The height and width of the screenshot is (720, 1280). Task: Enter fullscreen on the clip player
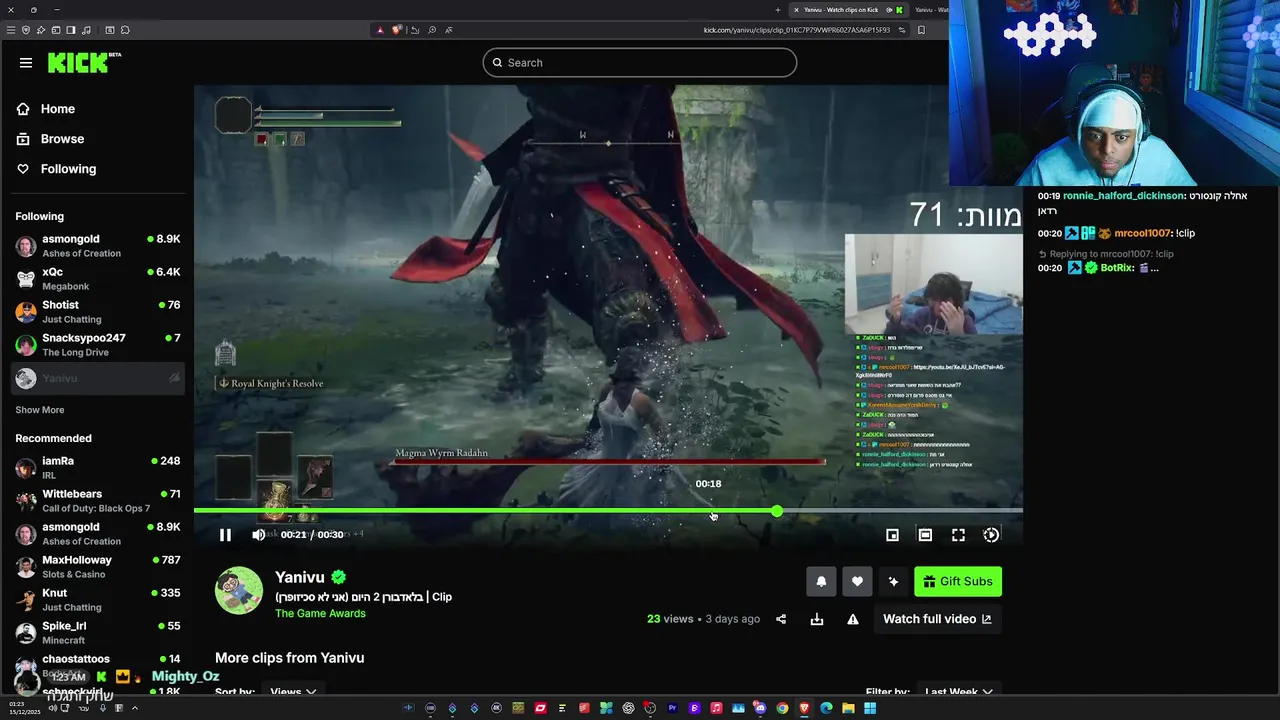pyautogui.click(x=958, y=535)
